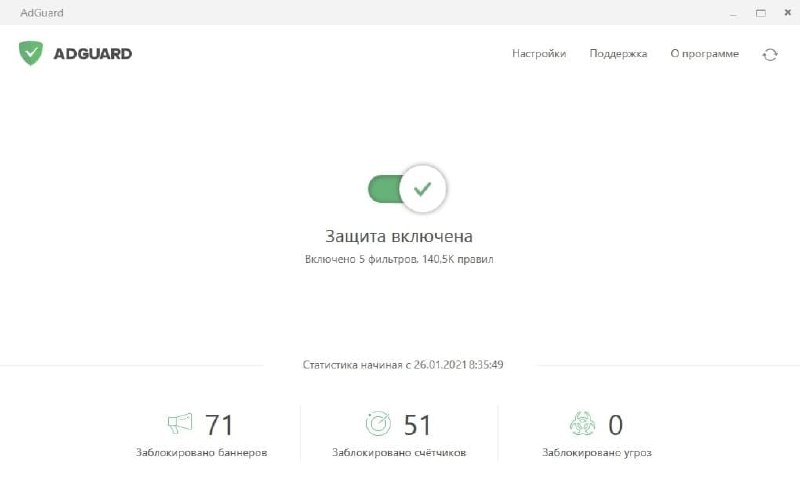Click the number 51 trackers count

[x=417, y=425]
